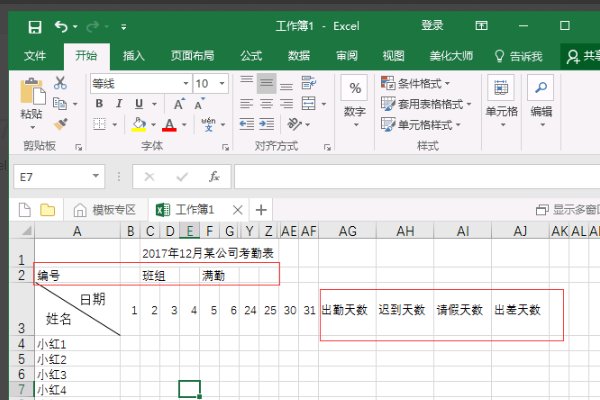Click text Orientation icon
600x400 pixels.
coord(294,124)
